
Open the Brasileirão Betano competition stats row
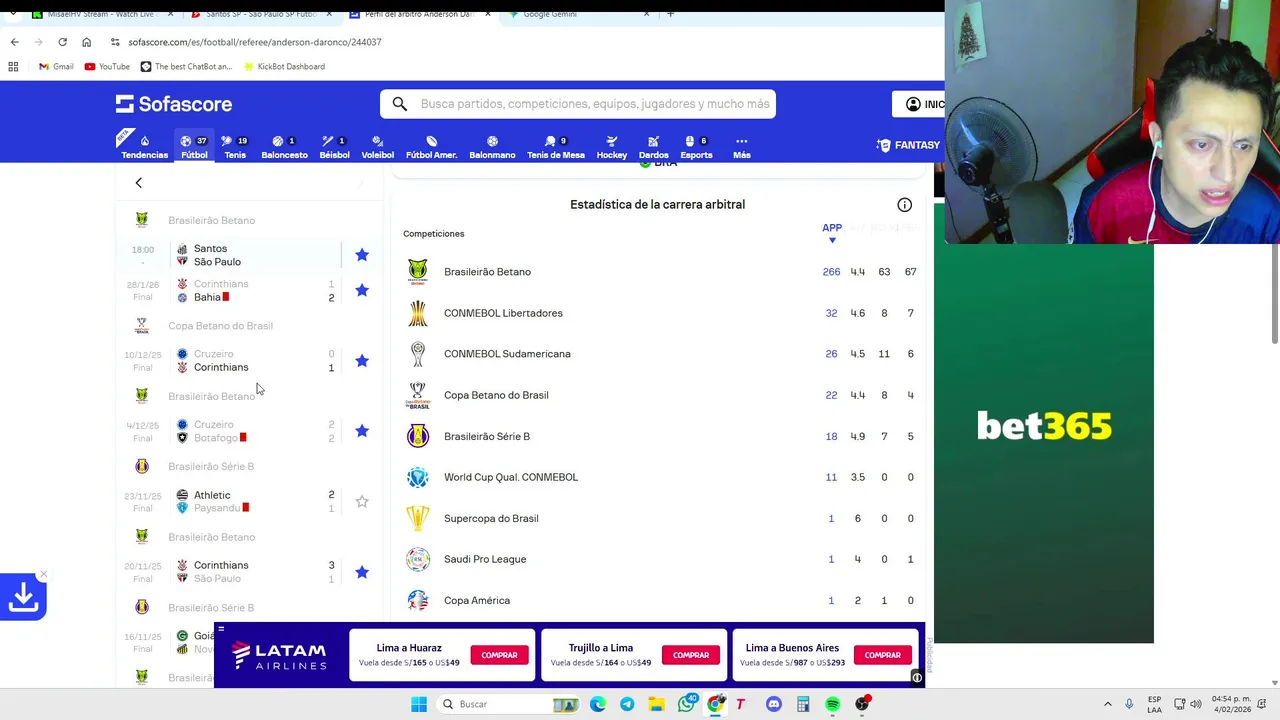coord(660,272)
